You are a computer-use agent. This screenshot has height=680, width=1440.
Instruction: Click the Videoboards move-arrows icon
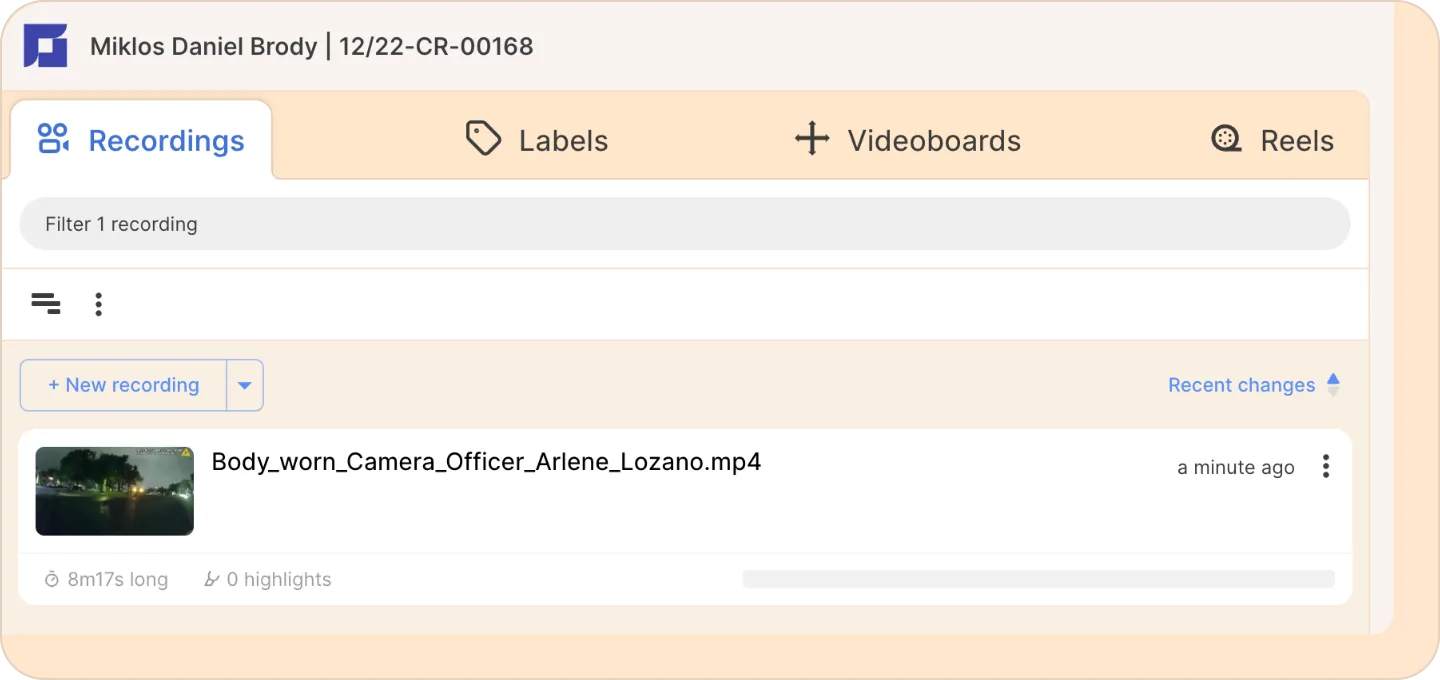click(x=812, y=139)
